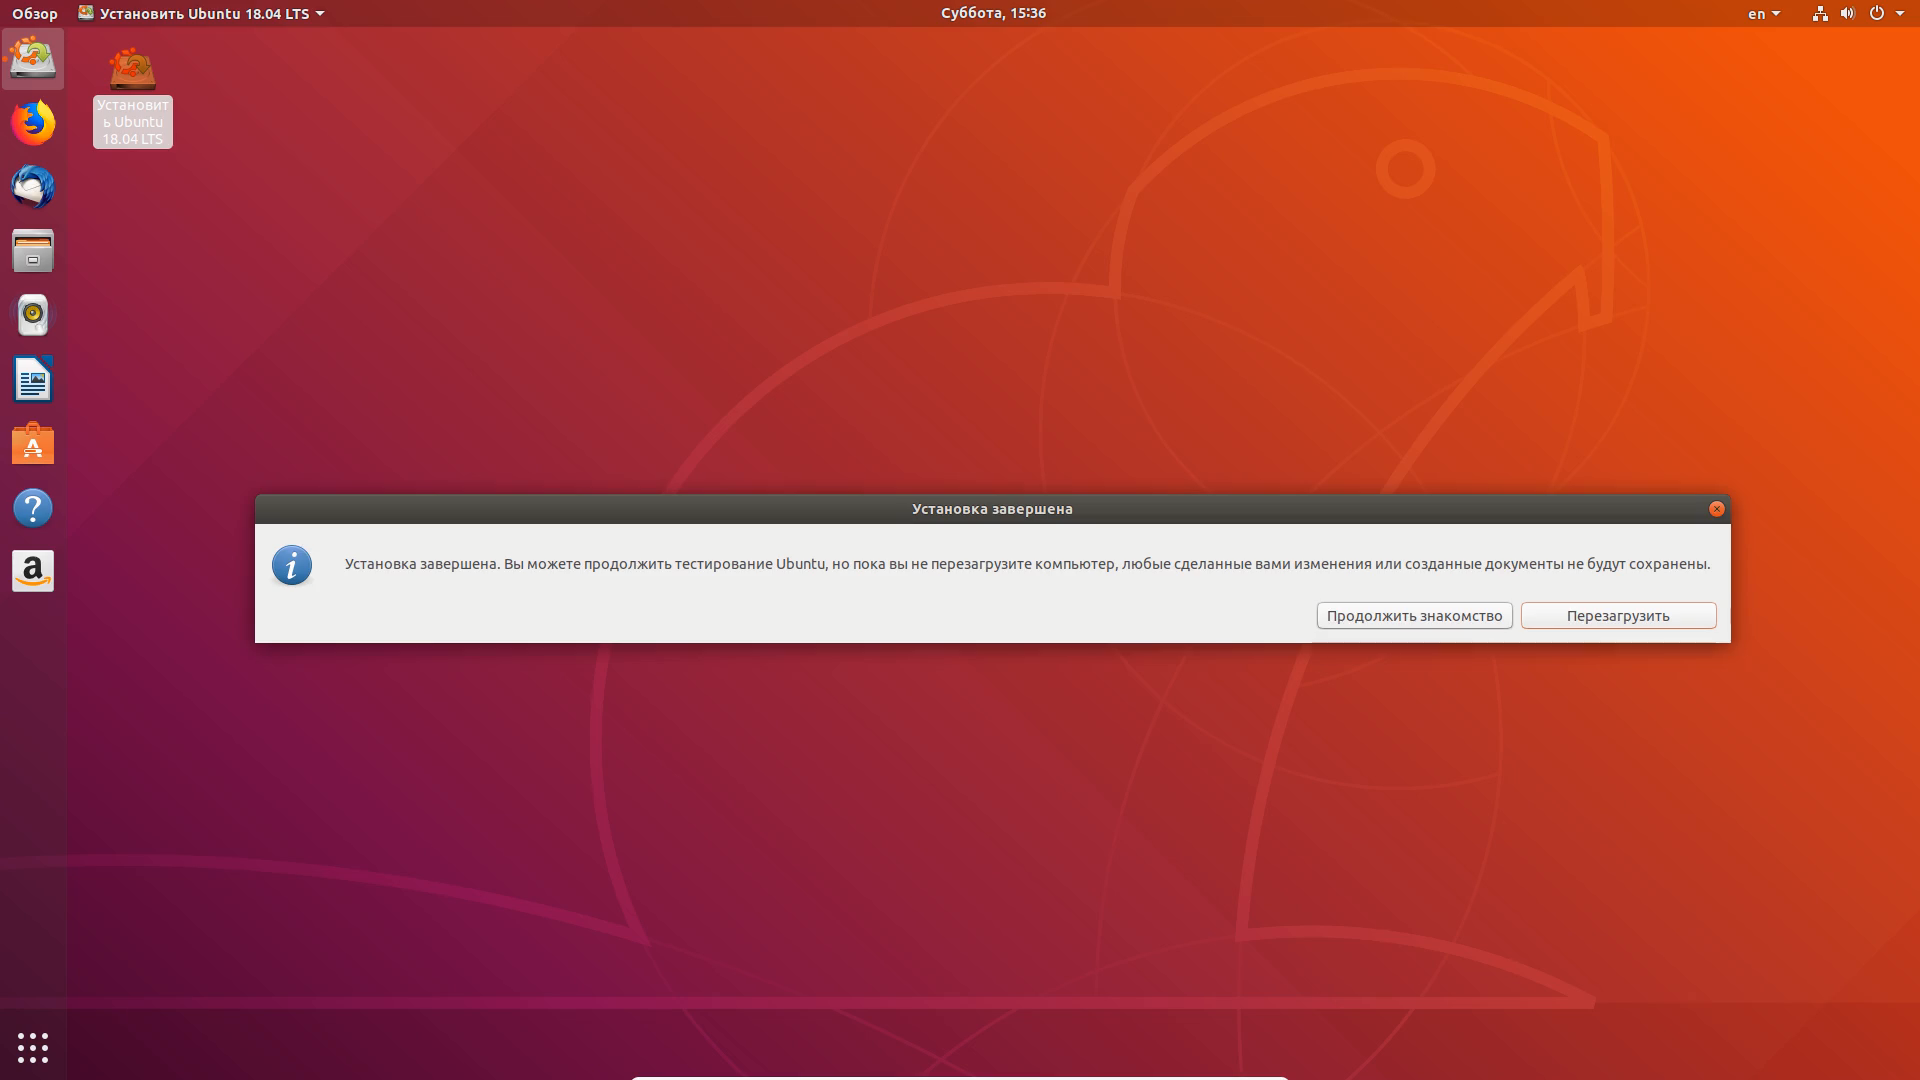
Task: Open the en keyboard layout dropdown
Action: point(1763,13)
